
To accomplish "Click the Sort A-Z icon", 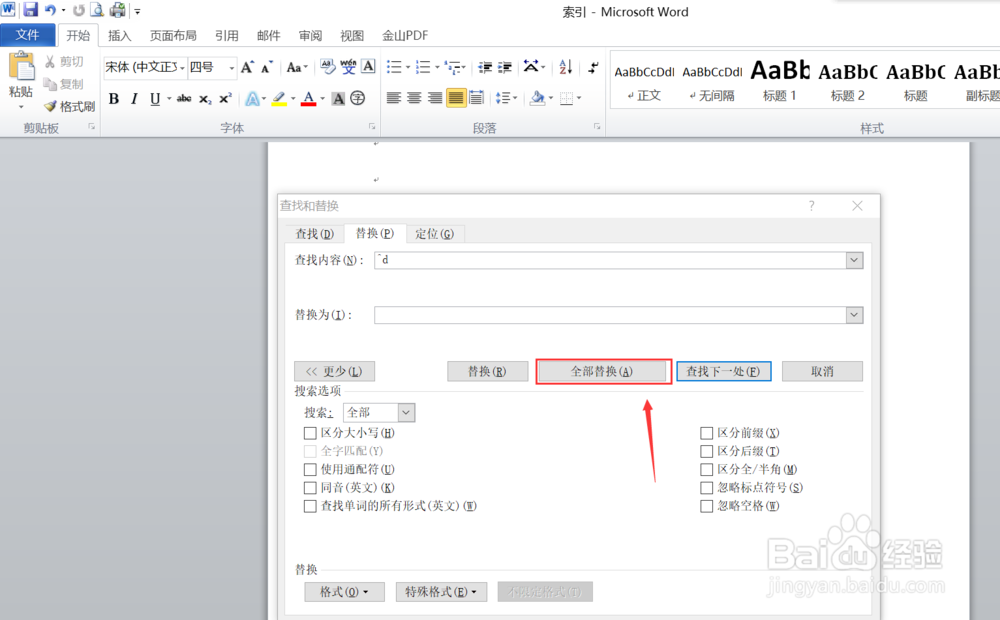I will [565, 67].
